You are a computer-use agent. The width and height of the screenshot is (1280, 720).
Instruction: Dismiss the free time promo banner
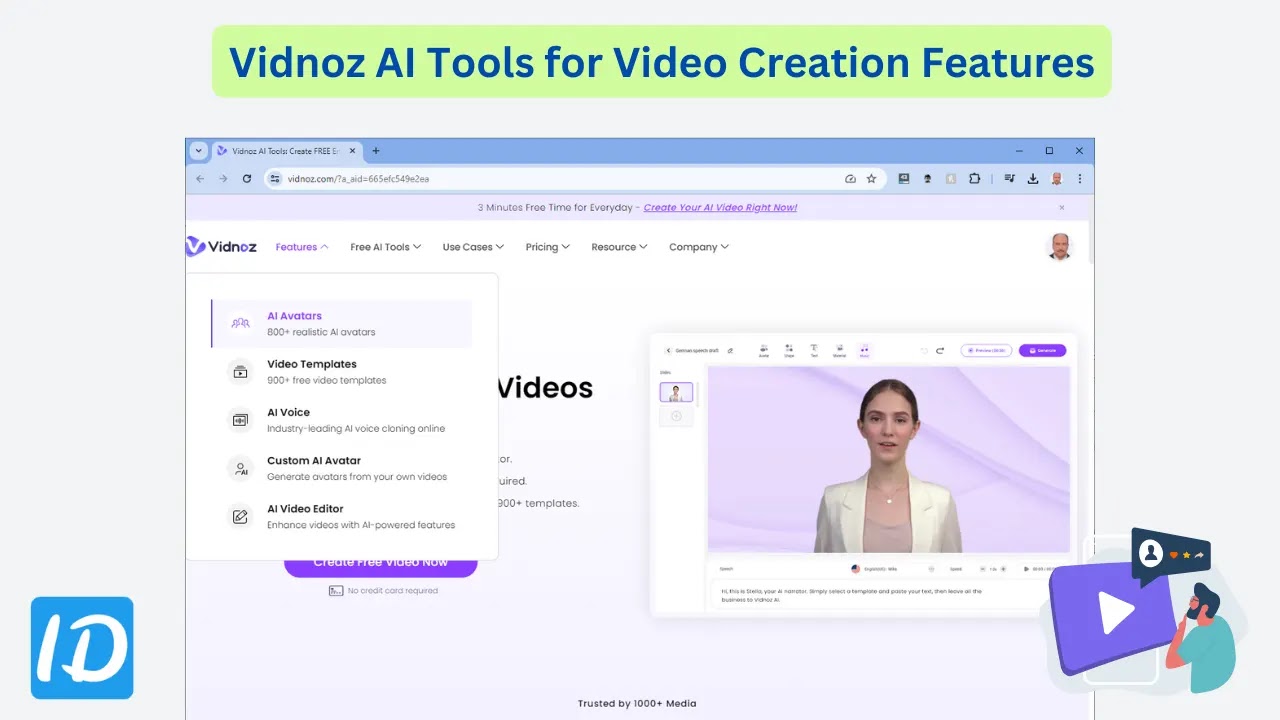click(1062, 208)
